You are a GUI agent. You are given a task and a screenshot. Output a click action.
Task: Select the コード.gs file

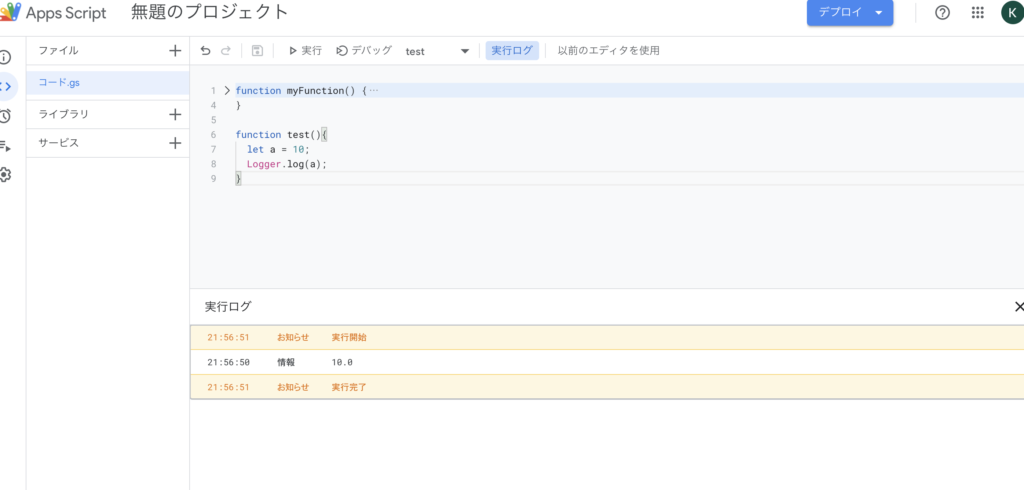108,83
